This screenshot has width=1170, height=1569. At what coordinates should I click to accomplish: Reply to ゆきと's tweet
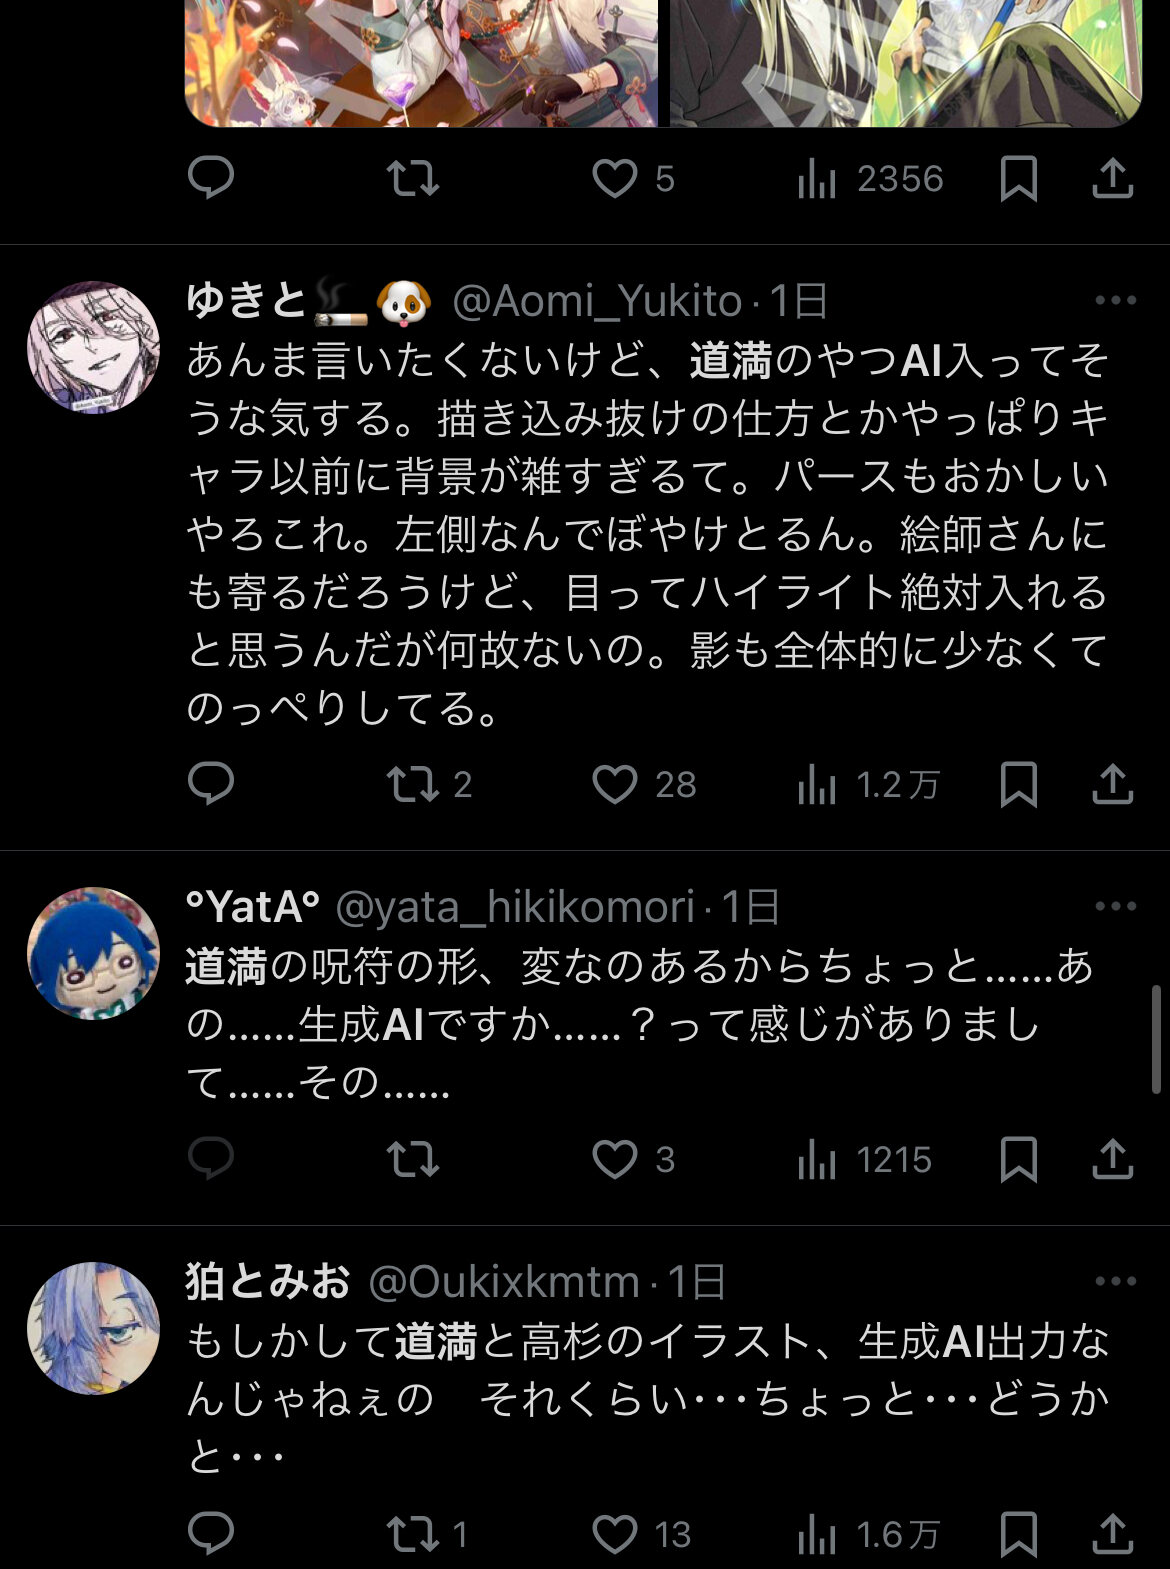point(211,784)
